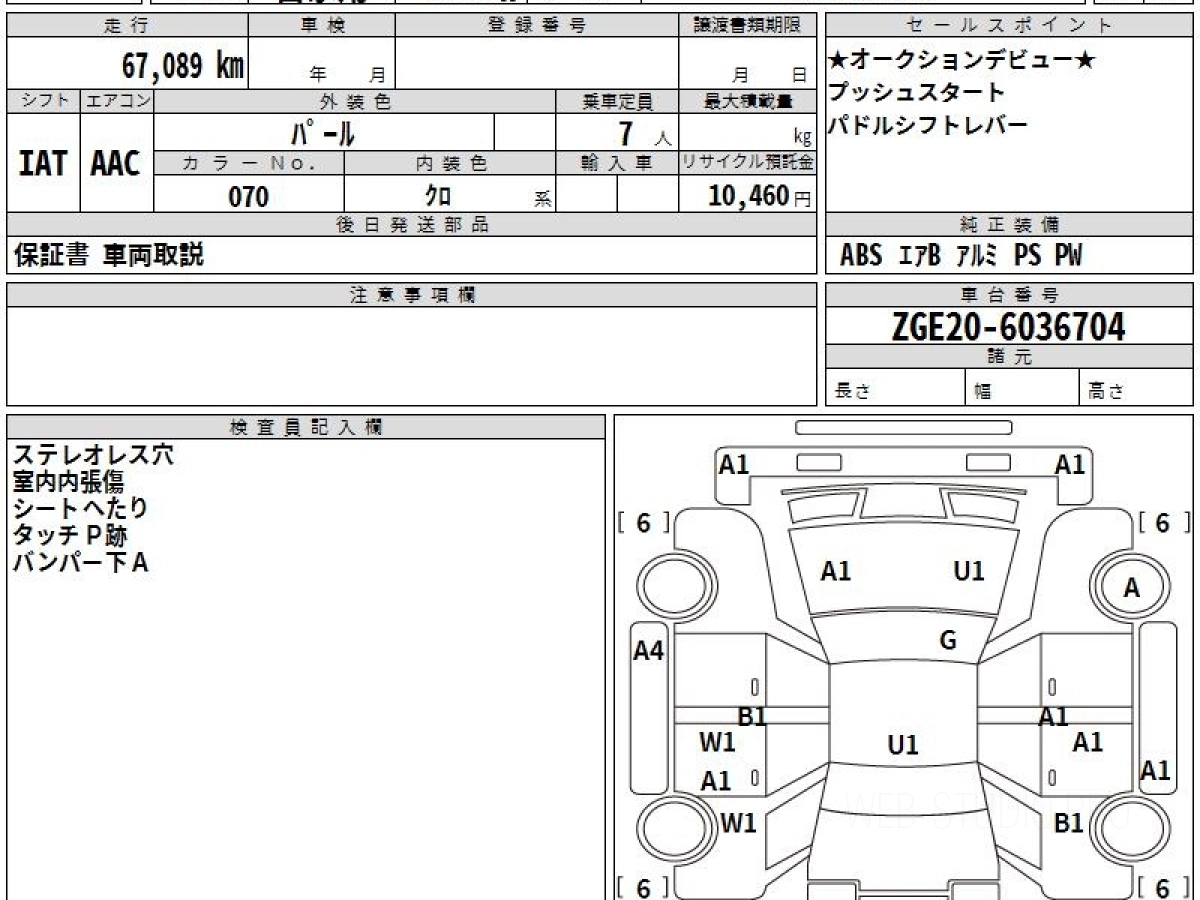Screen dimensions: 1200x900
Task: Click the AAC air conditioner value
Action: (x=116, y=163)
